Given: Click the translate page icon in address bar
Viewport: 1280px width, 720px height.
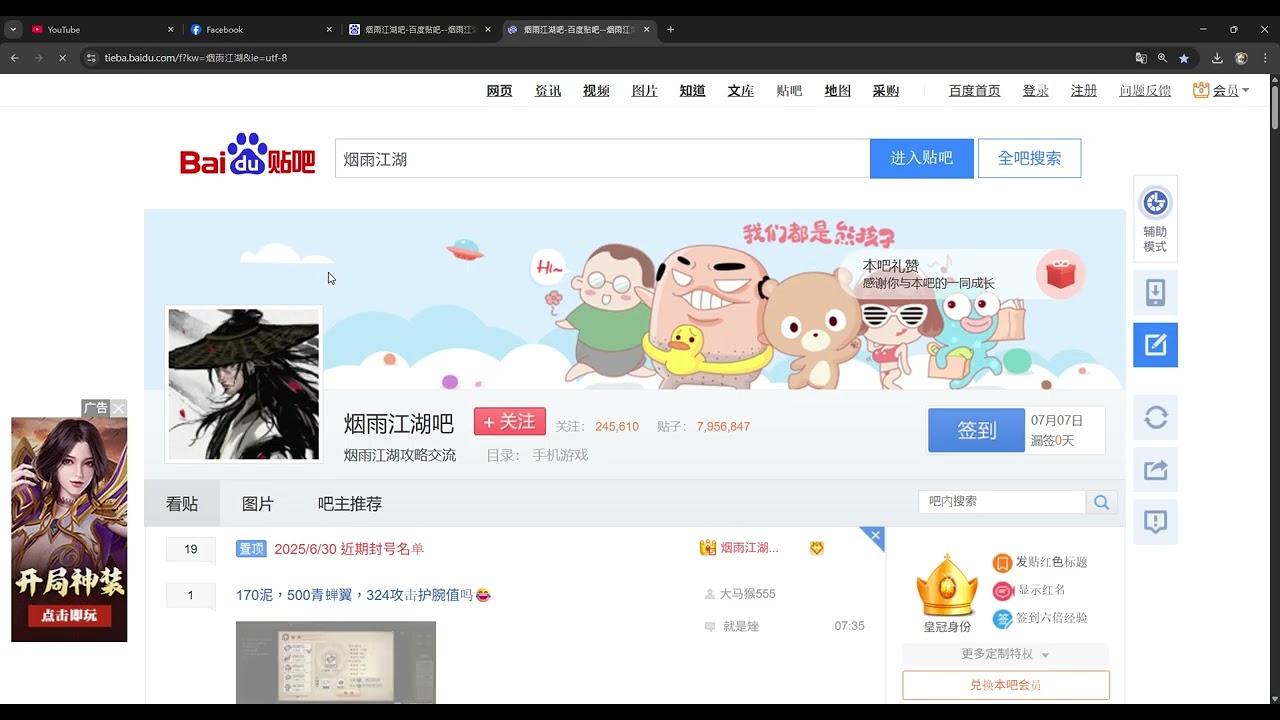Looking at the screenshot, I should pyautogui.click(x=1141, y=58).
